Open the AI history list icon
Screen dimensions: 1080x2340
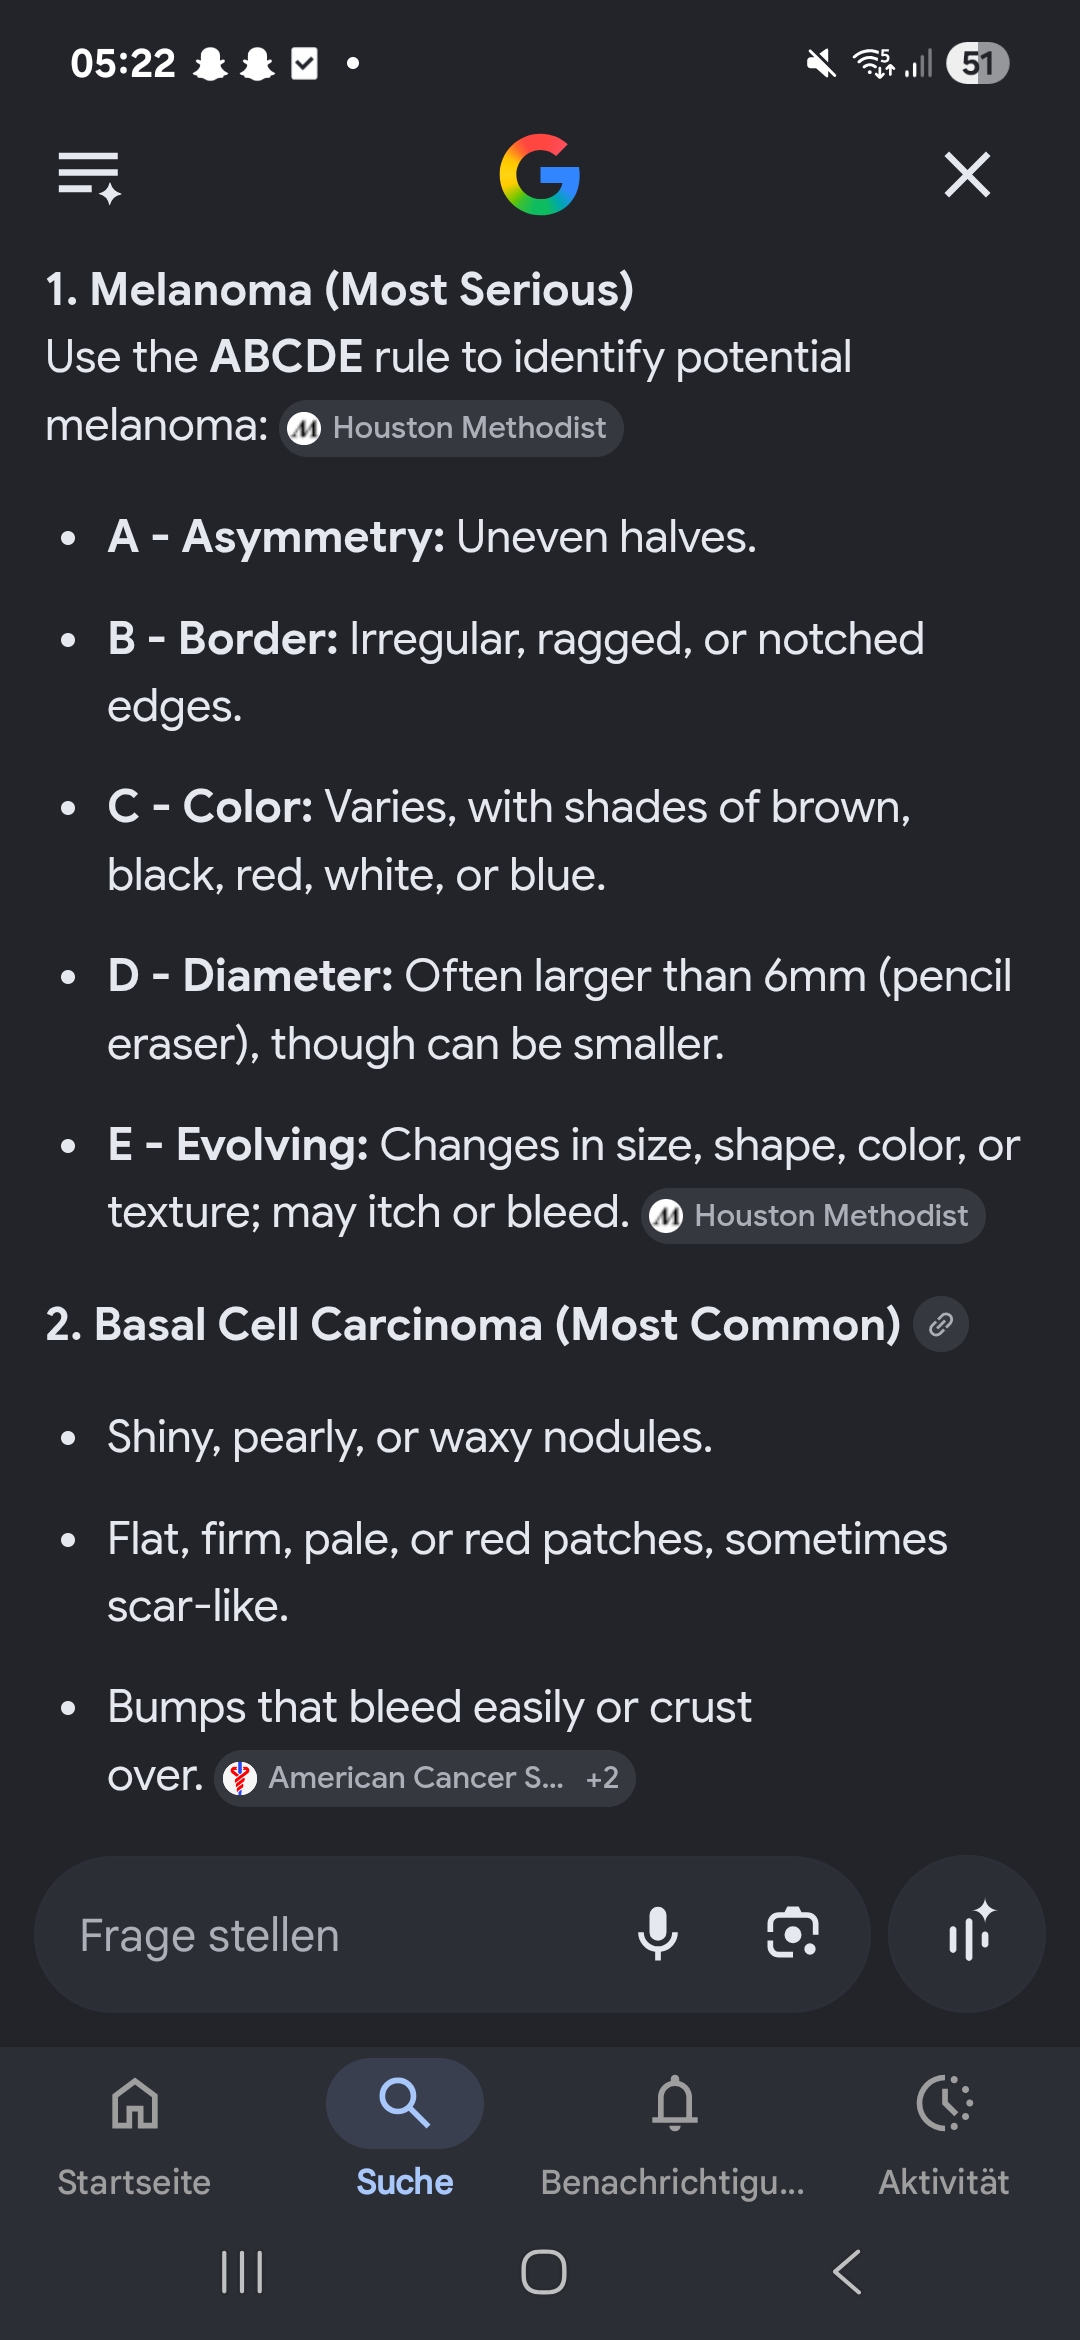[x=89, y=177]
